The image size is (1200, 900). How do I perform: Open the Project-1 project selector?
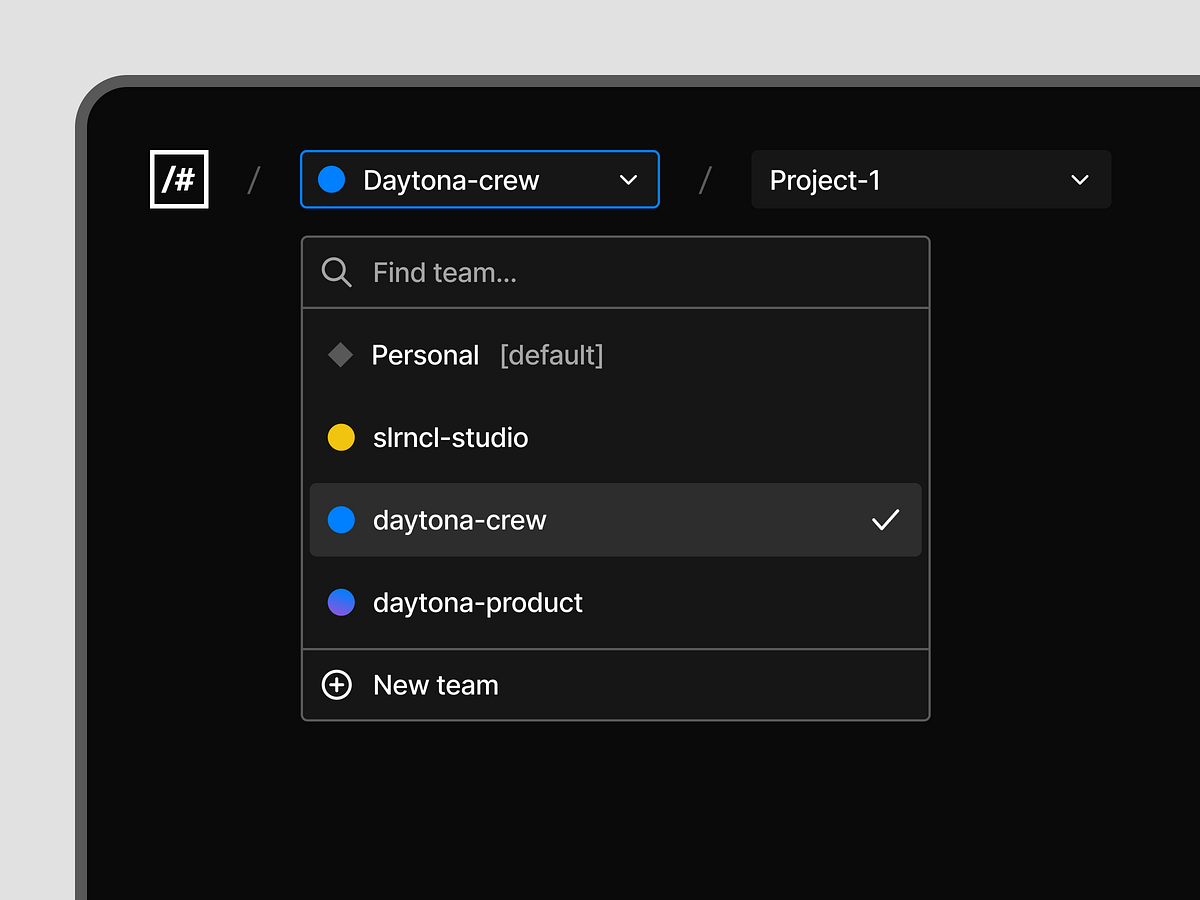click(900, 180)
